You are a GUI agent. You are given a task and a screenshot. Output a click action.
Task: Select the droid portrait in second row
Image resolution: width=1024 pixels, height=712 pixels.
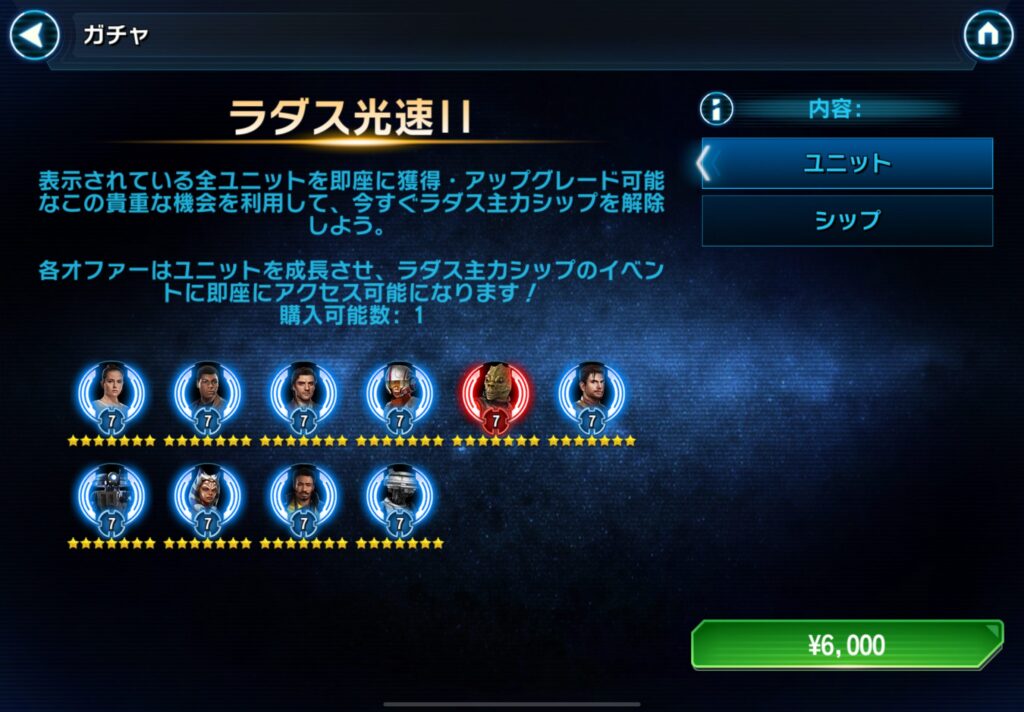click(112, 498)
